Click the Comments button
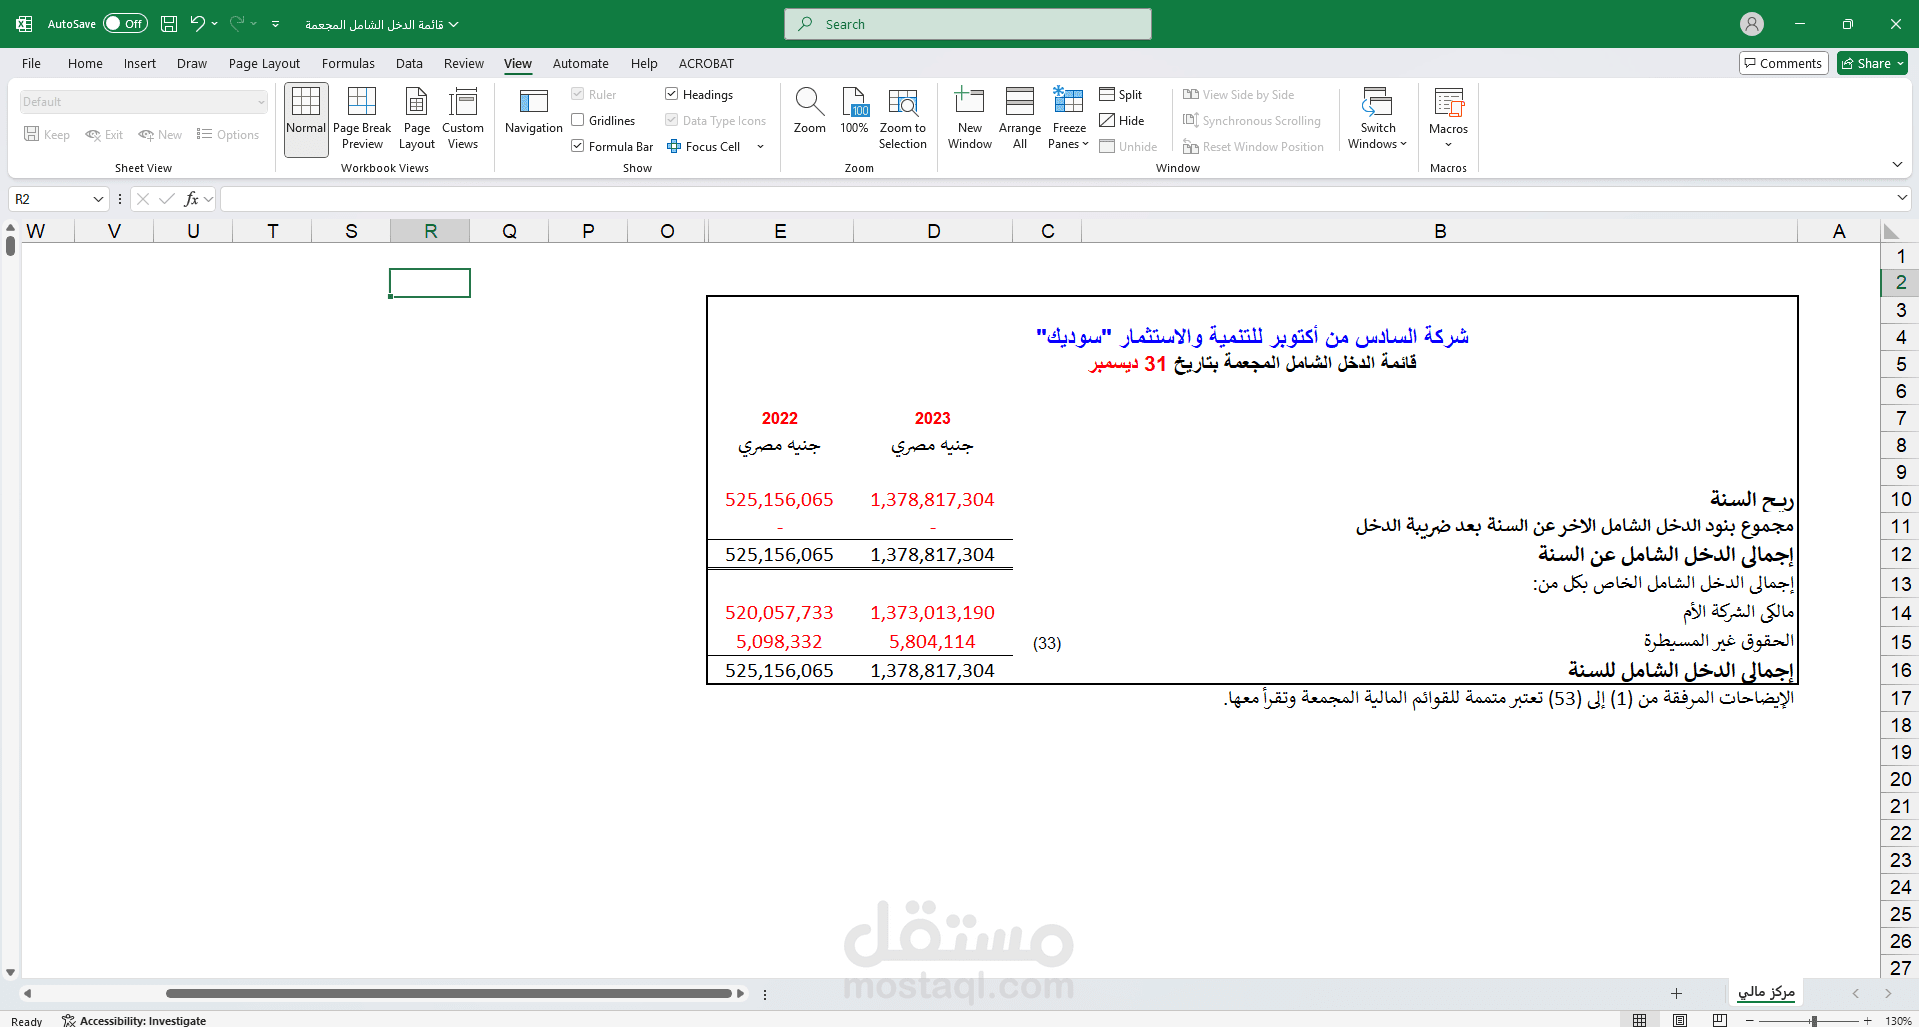 pyautogui.click(x=1784, y=63)
